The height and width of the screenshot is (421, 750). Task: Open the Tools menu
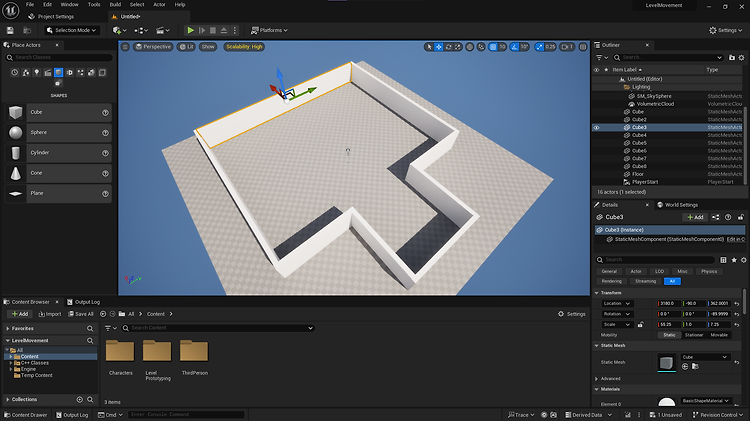(x=94, y=4)
